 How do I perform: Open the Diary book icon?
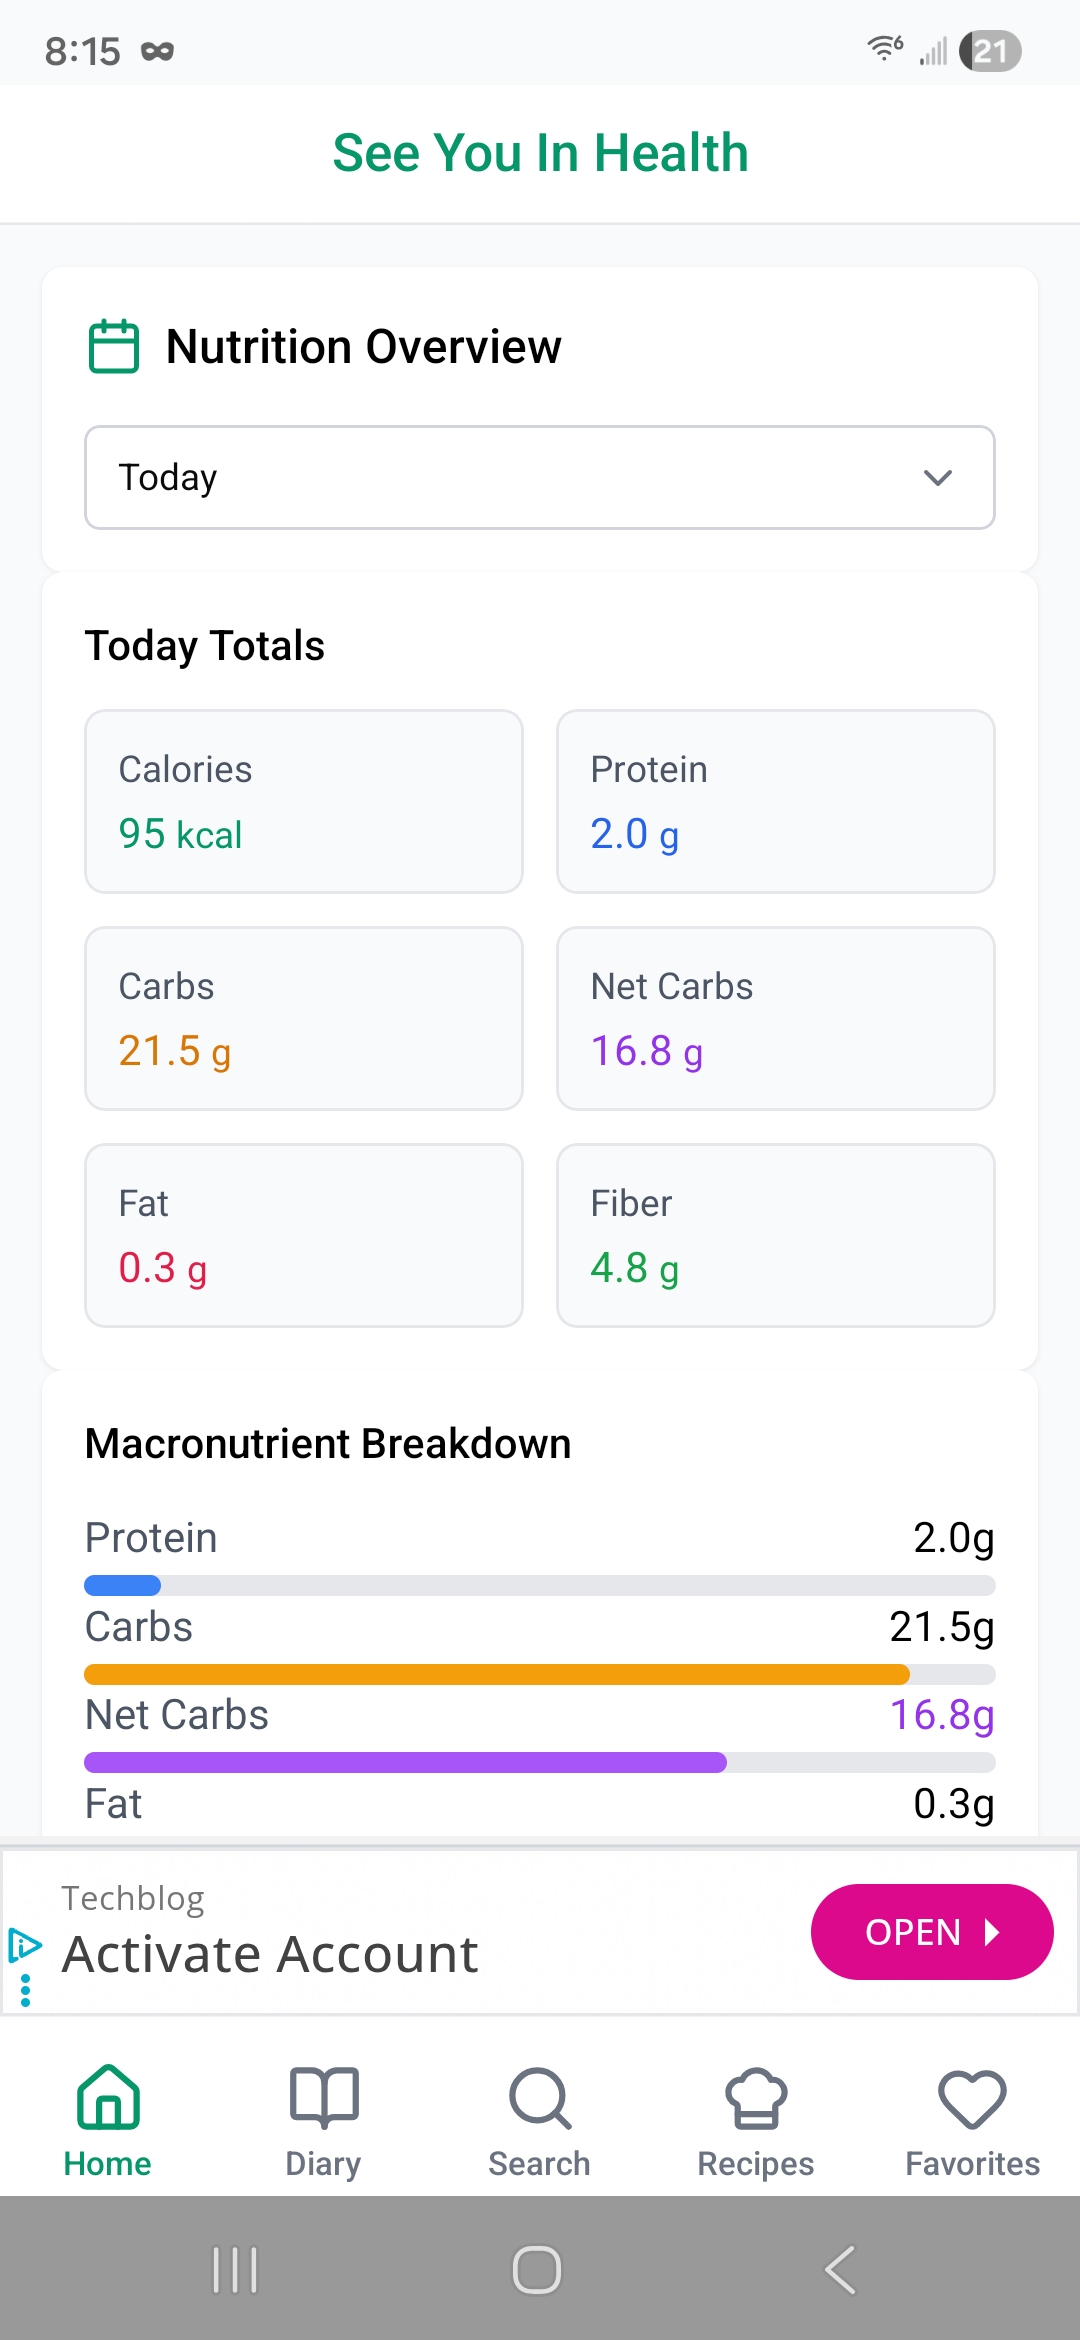[323, 2097]
